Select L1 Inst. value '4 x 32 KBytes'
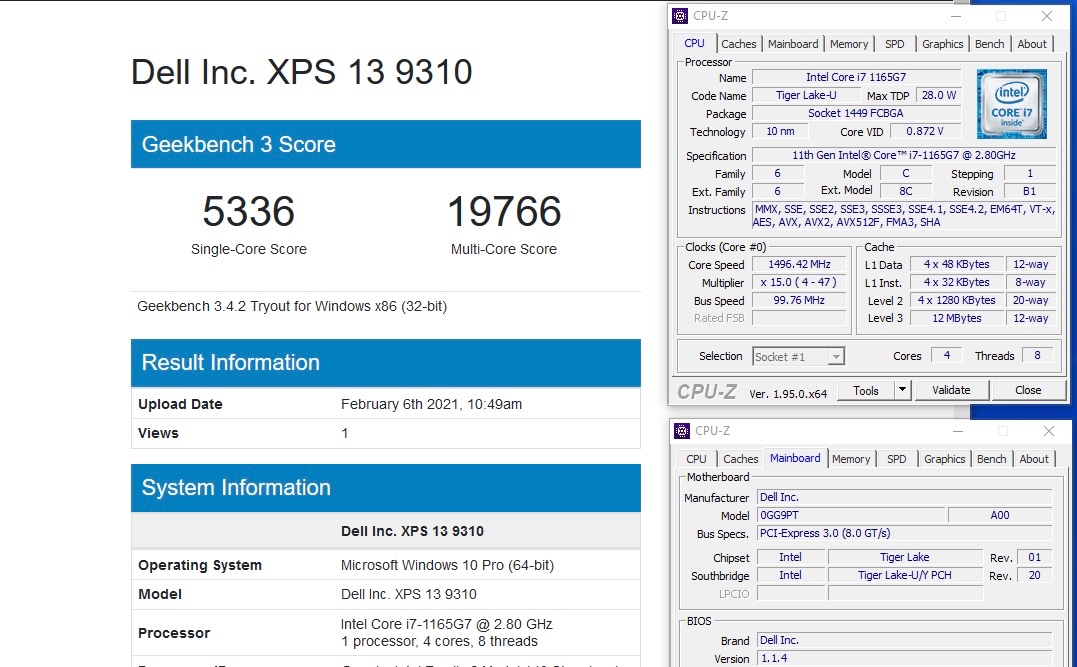Viewport: 1077px width, 667px height. coord(957,282)
